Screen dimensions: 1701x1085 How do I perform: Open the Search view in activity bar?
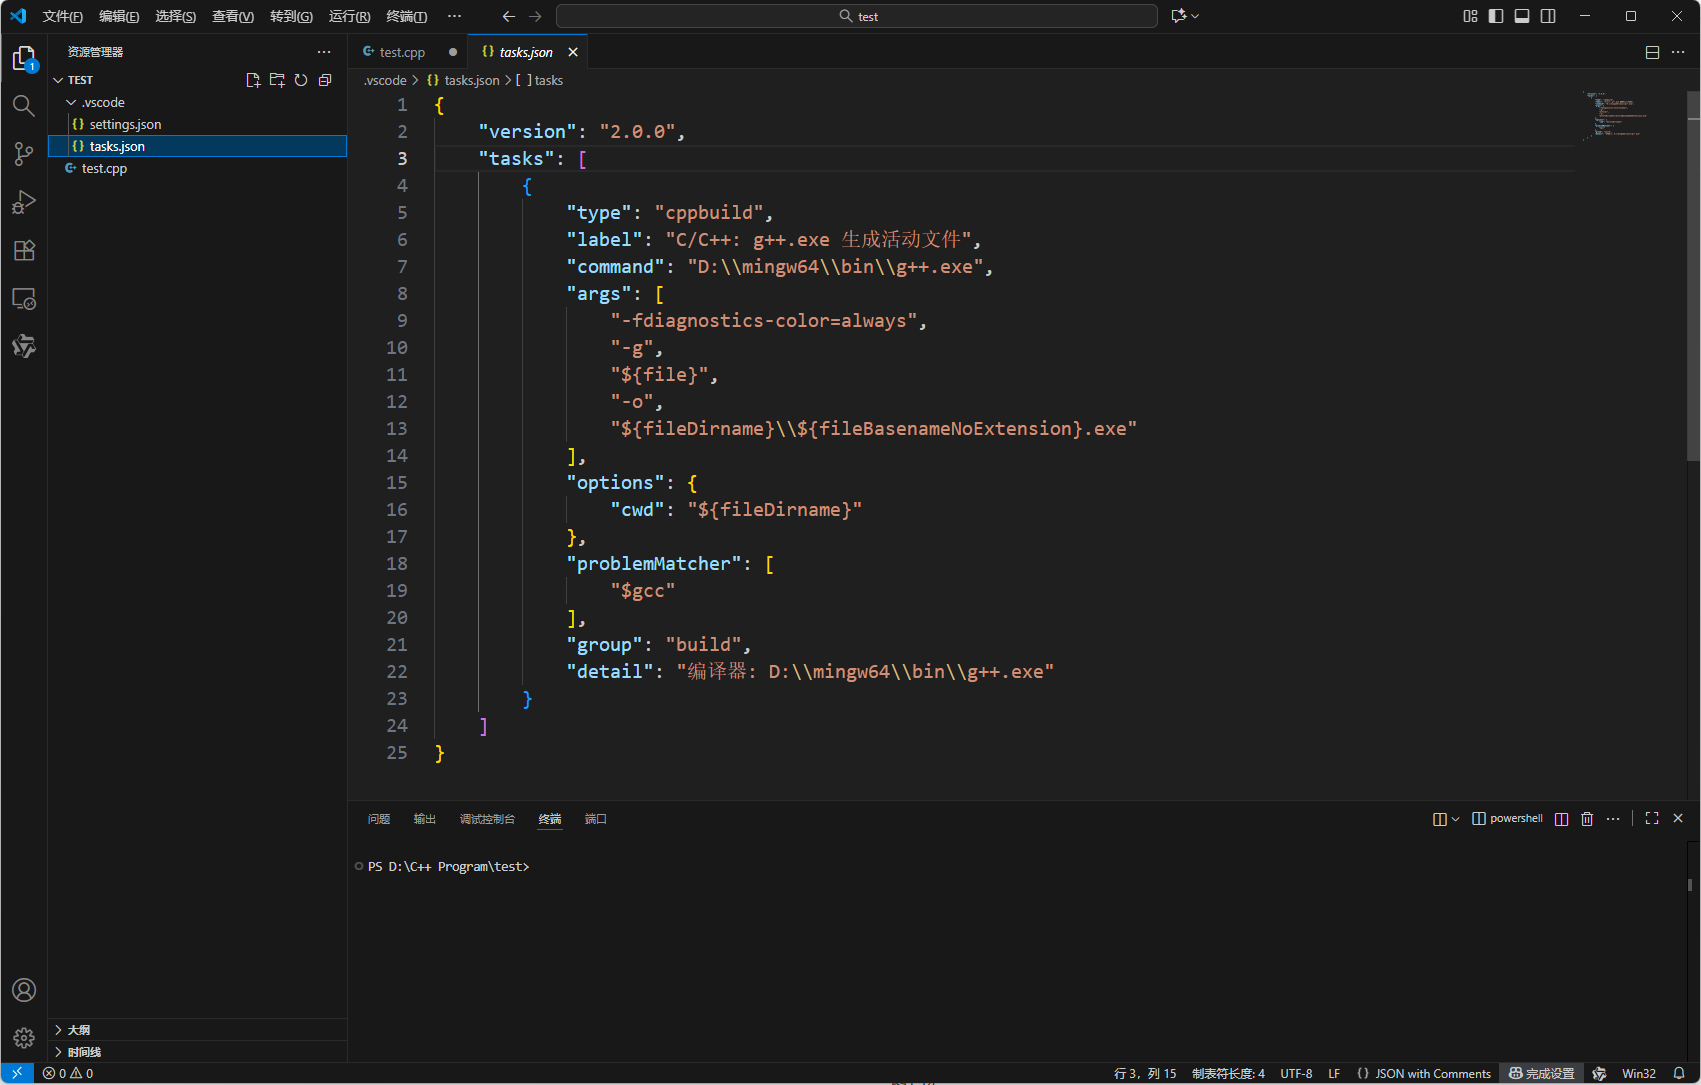(24, 106)
